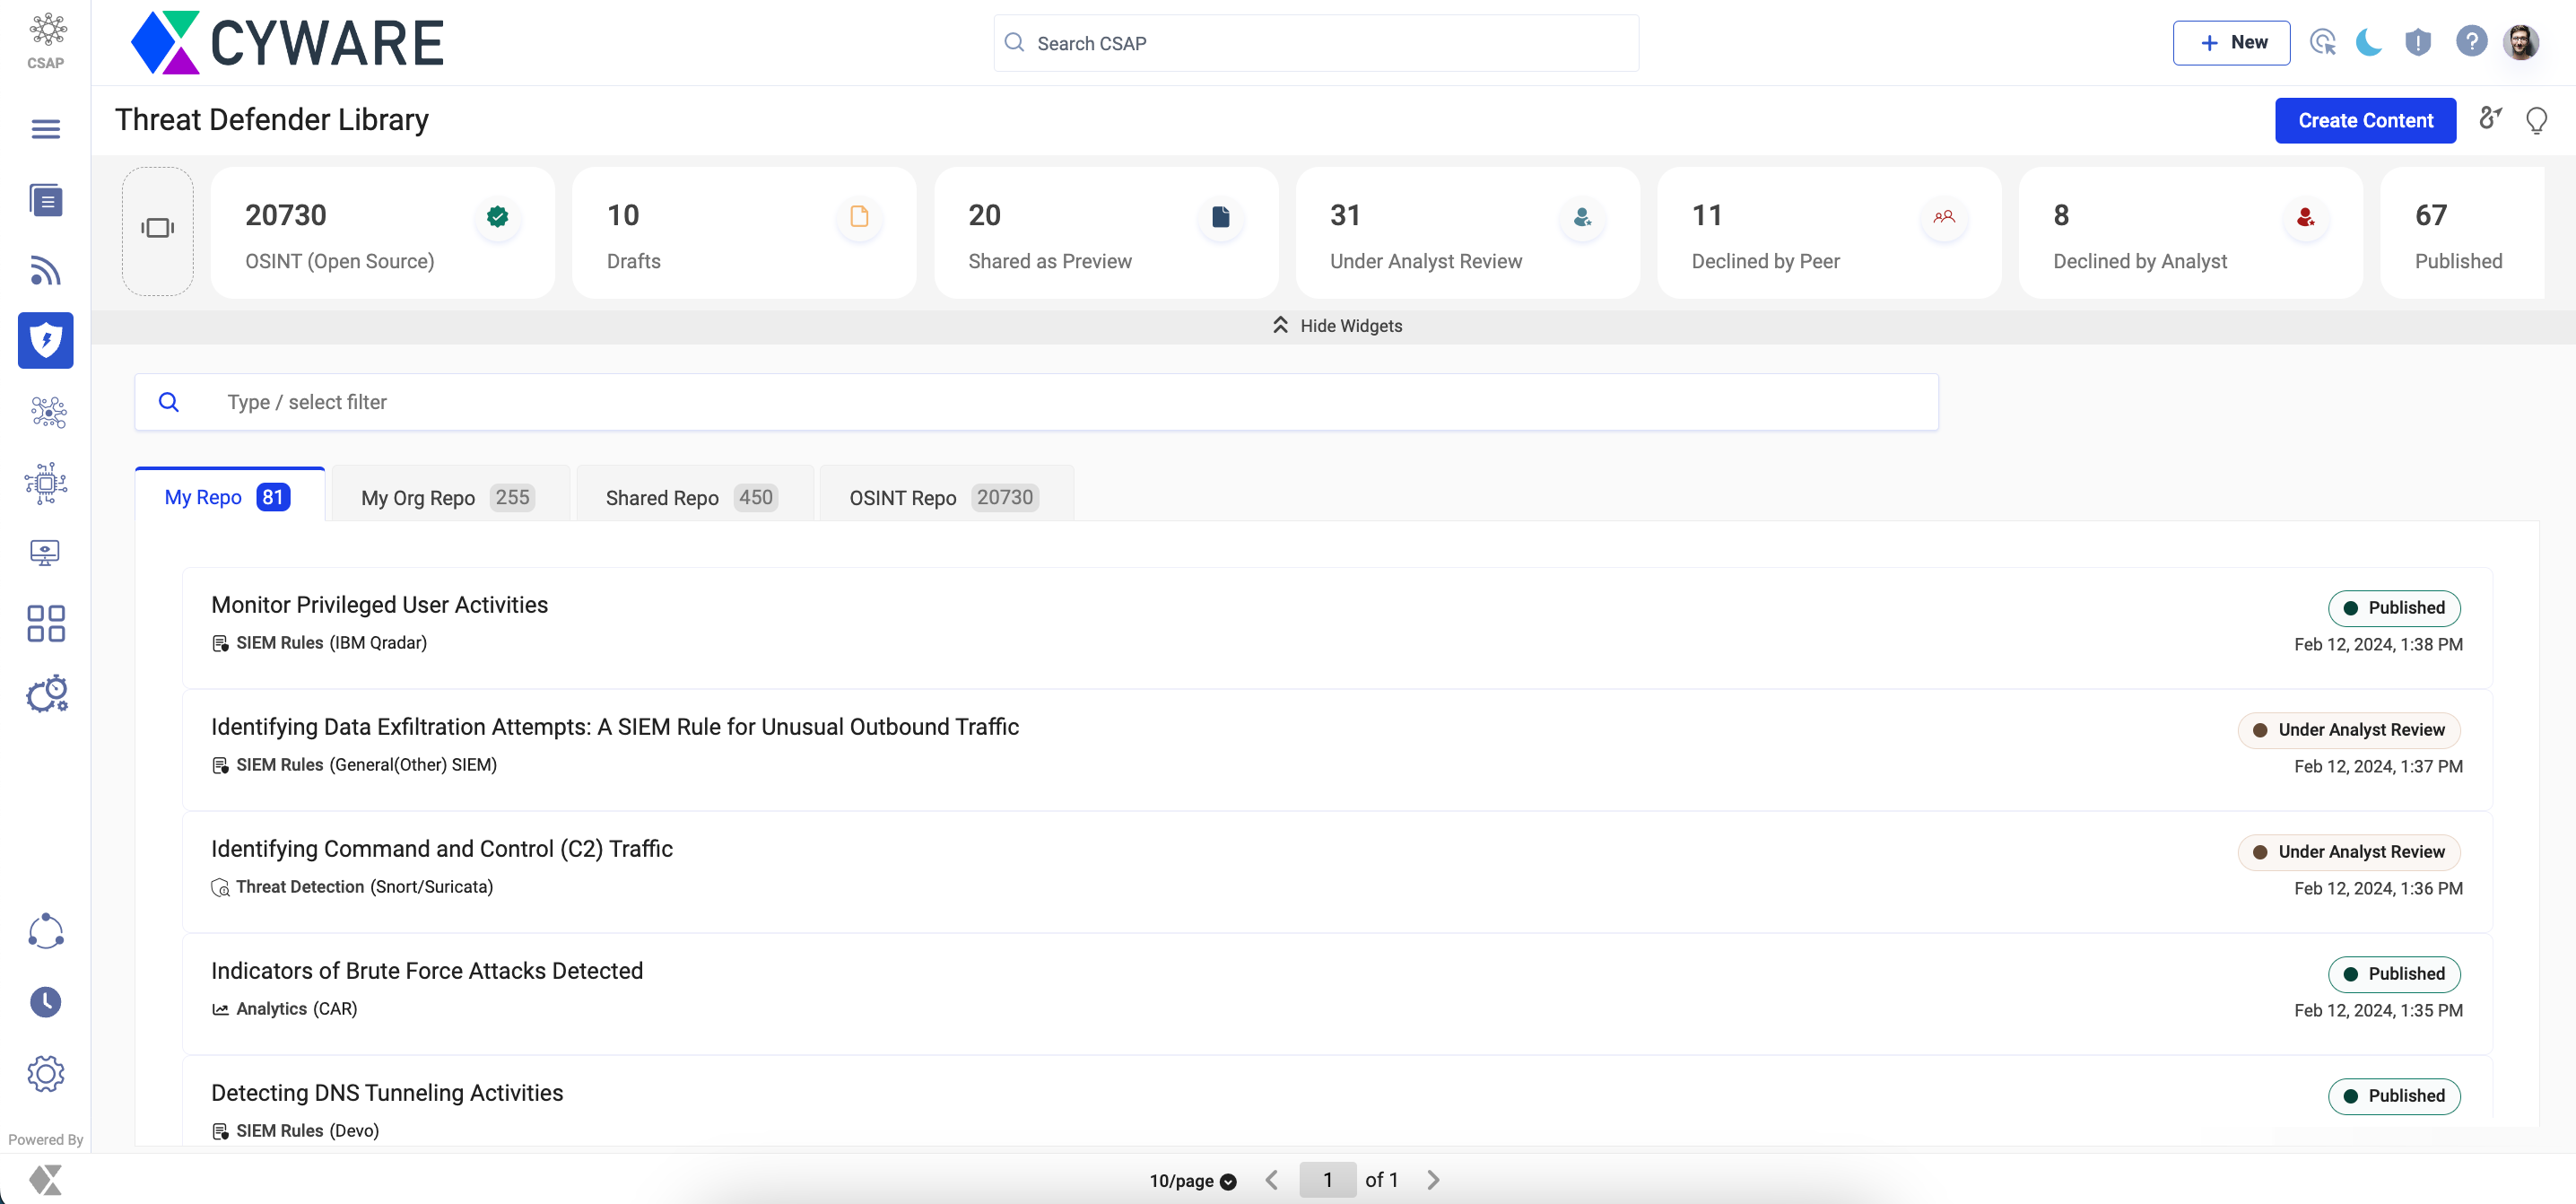Toggle the hamburger menu sidebar
The height and width of the screenshot is (1204, 2576).
click(x=45, y=129)
